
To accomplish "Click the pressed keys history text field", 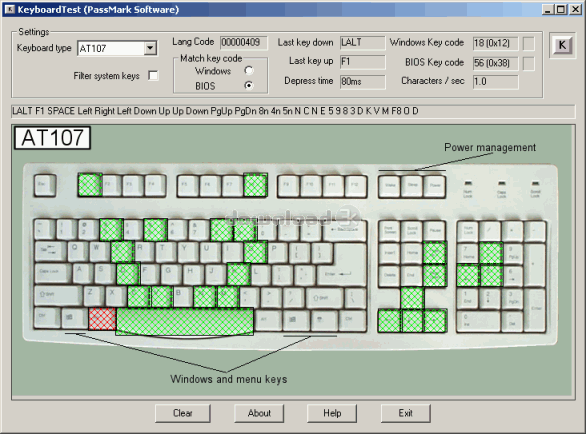I will [x=293, y=111].
